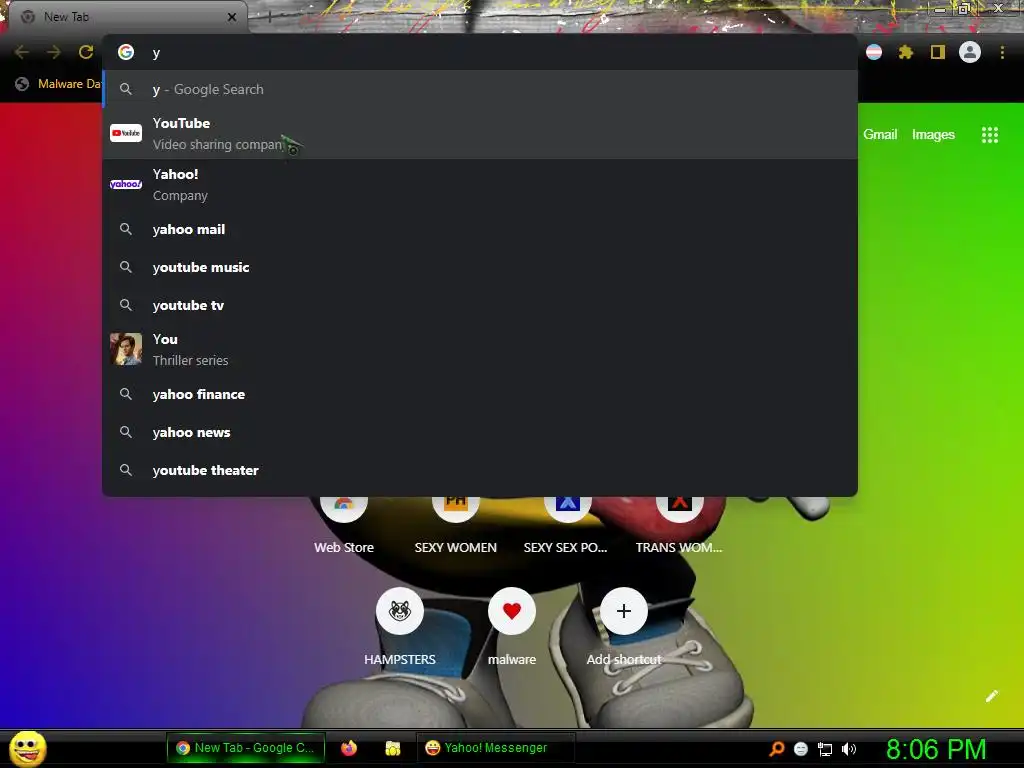Image resolution: width=1024 pixels, height=768 pixels.
Task: Click the Yahoo logo thumbnail
Action: coord(126,184)
